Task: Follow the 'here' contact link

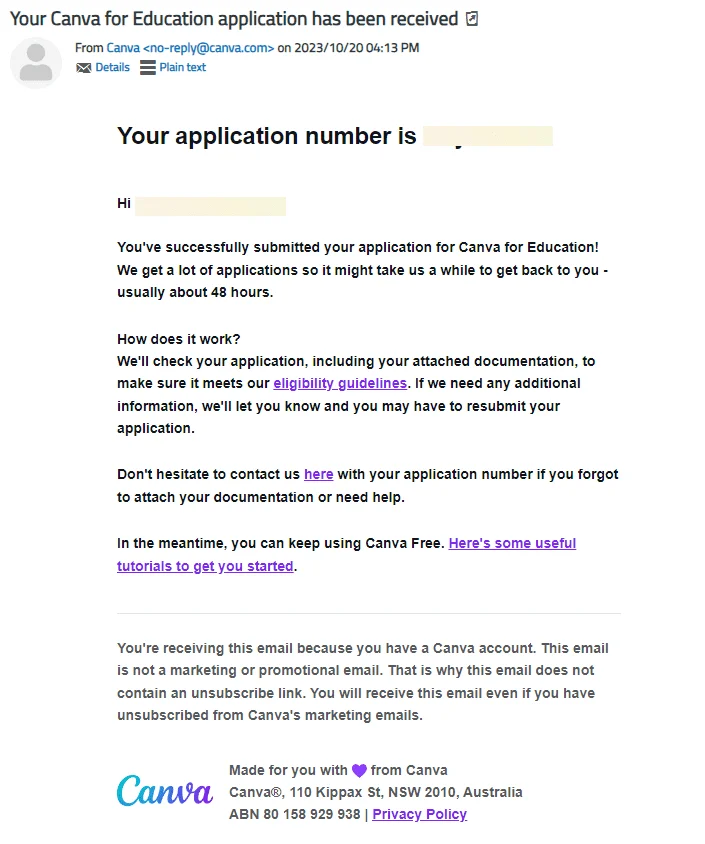Action: [319, 474]
